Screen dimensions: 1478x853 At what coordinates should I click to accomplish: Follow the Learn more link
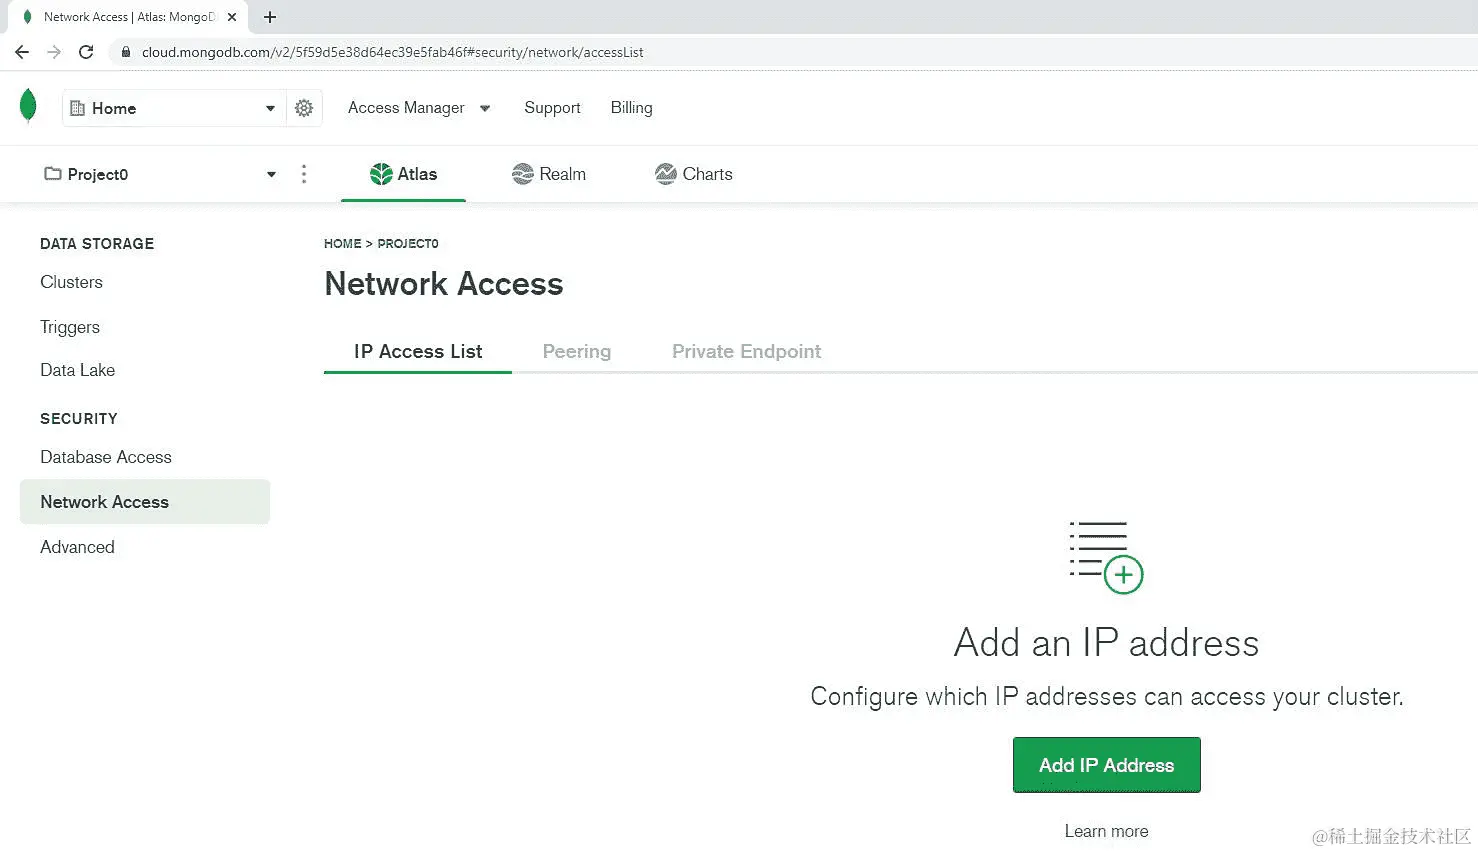(1106, 831)
